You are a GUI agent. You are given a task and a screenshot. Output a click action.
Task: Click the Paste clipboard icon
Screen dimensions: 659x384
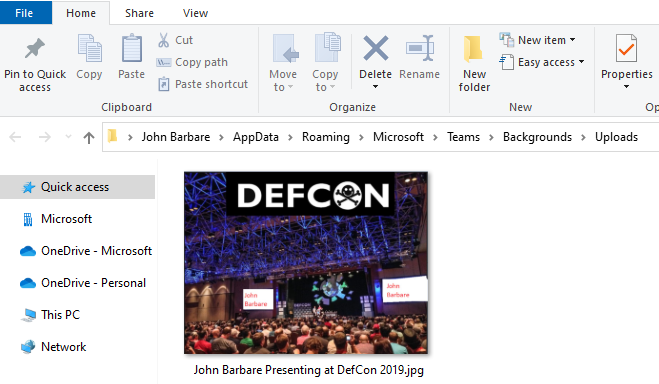pos(132,48)
